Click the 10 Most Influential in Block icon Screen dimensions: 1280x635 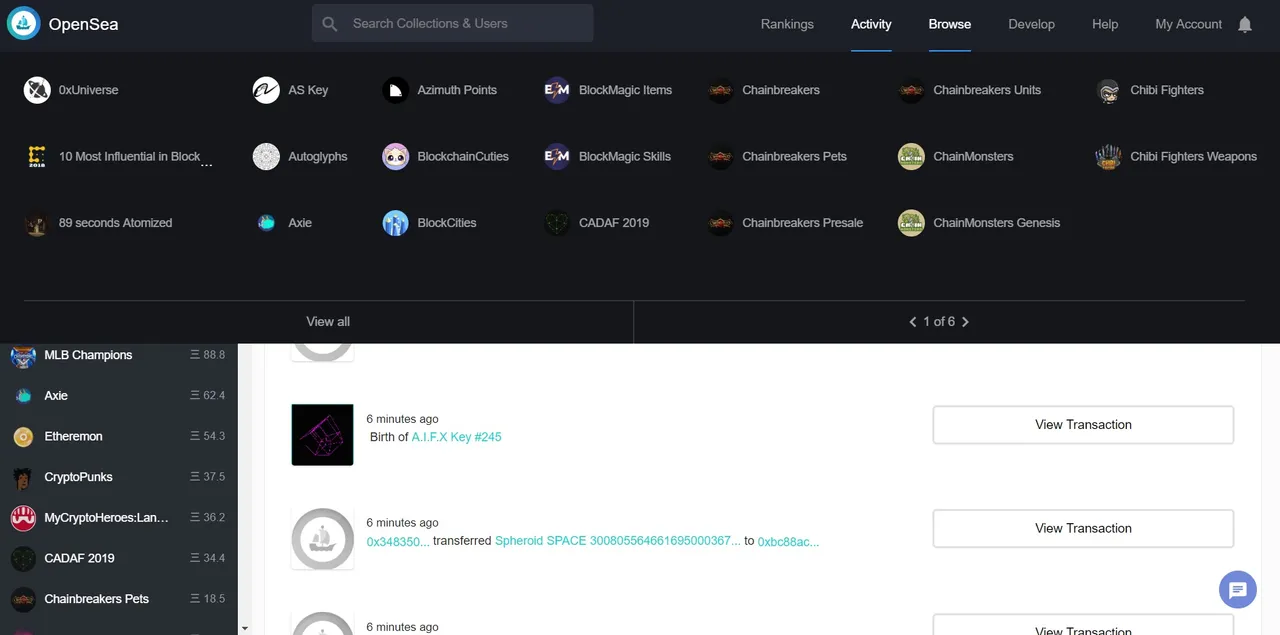37,157
